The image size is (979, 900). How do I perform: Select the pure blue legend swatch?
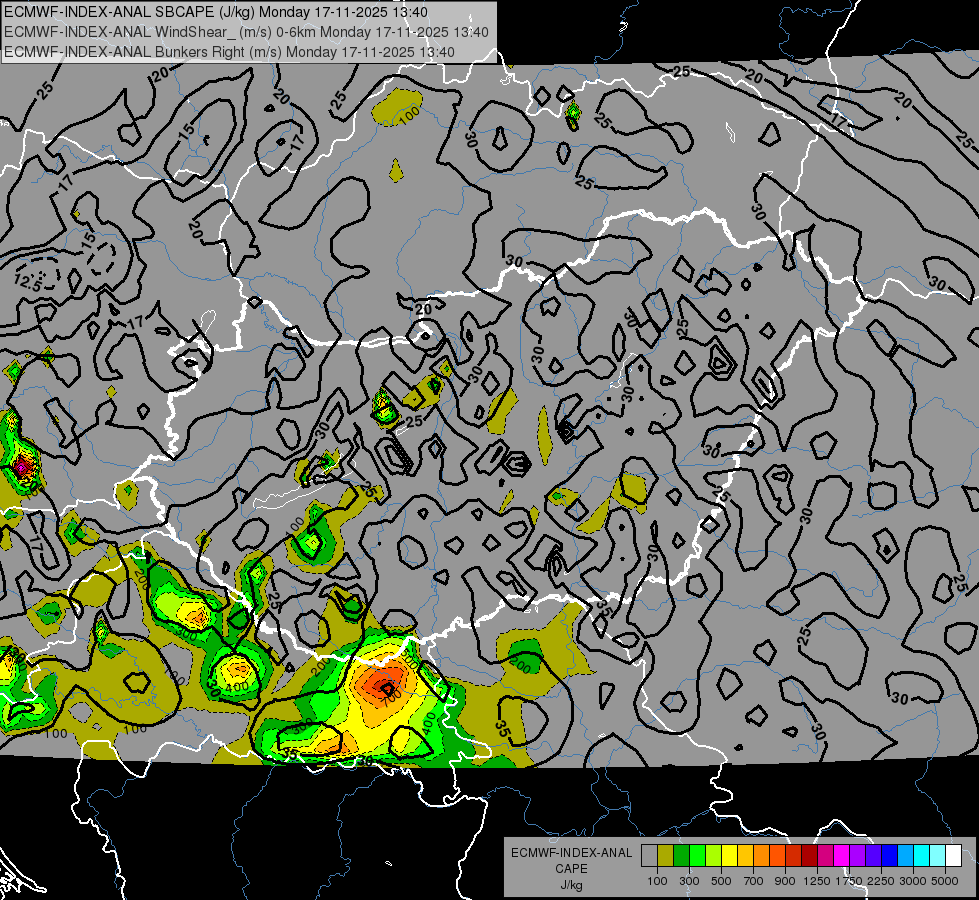click(890, 855)
